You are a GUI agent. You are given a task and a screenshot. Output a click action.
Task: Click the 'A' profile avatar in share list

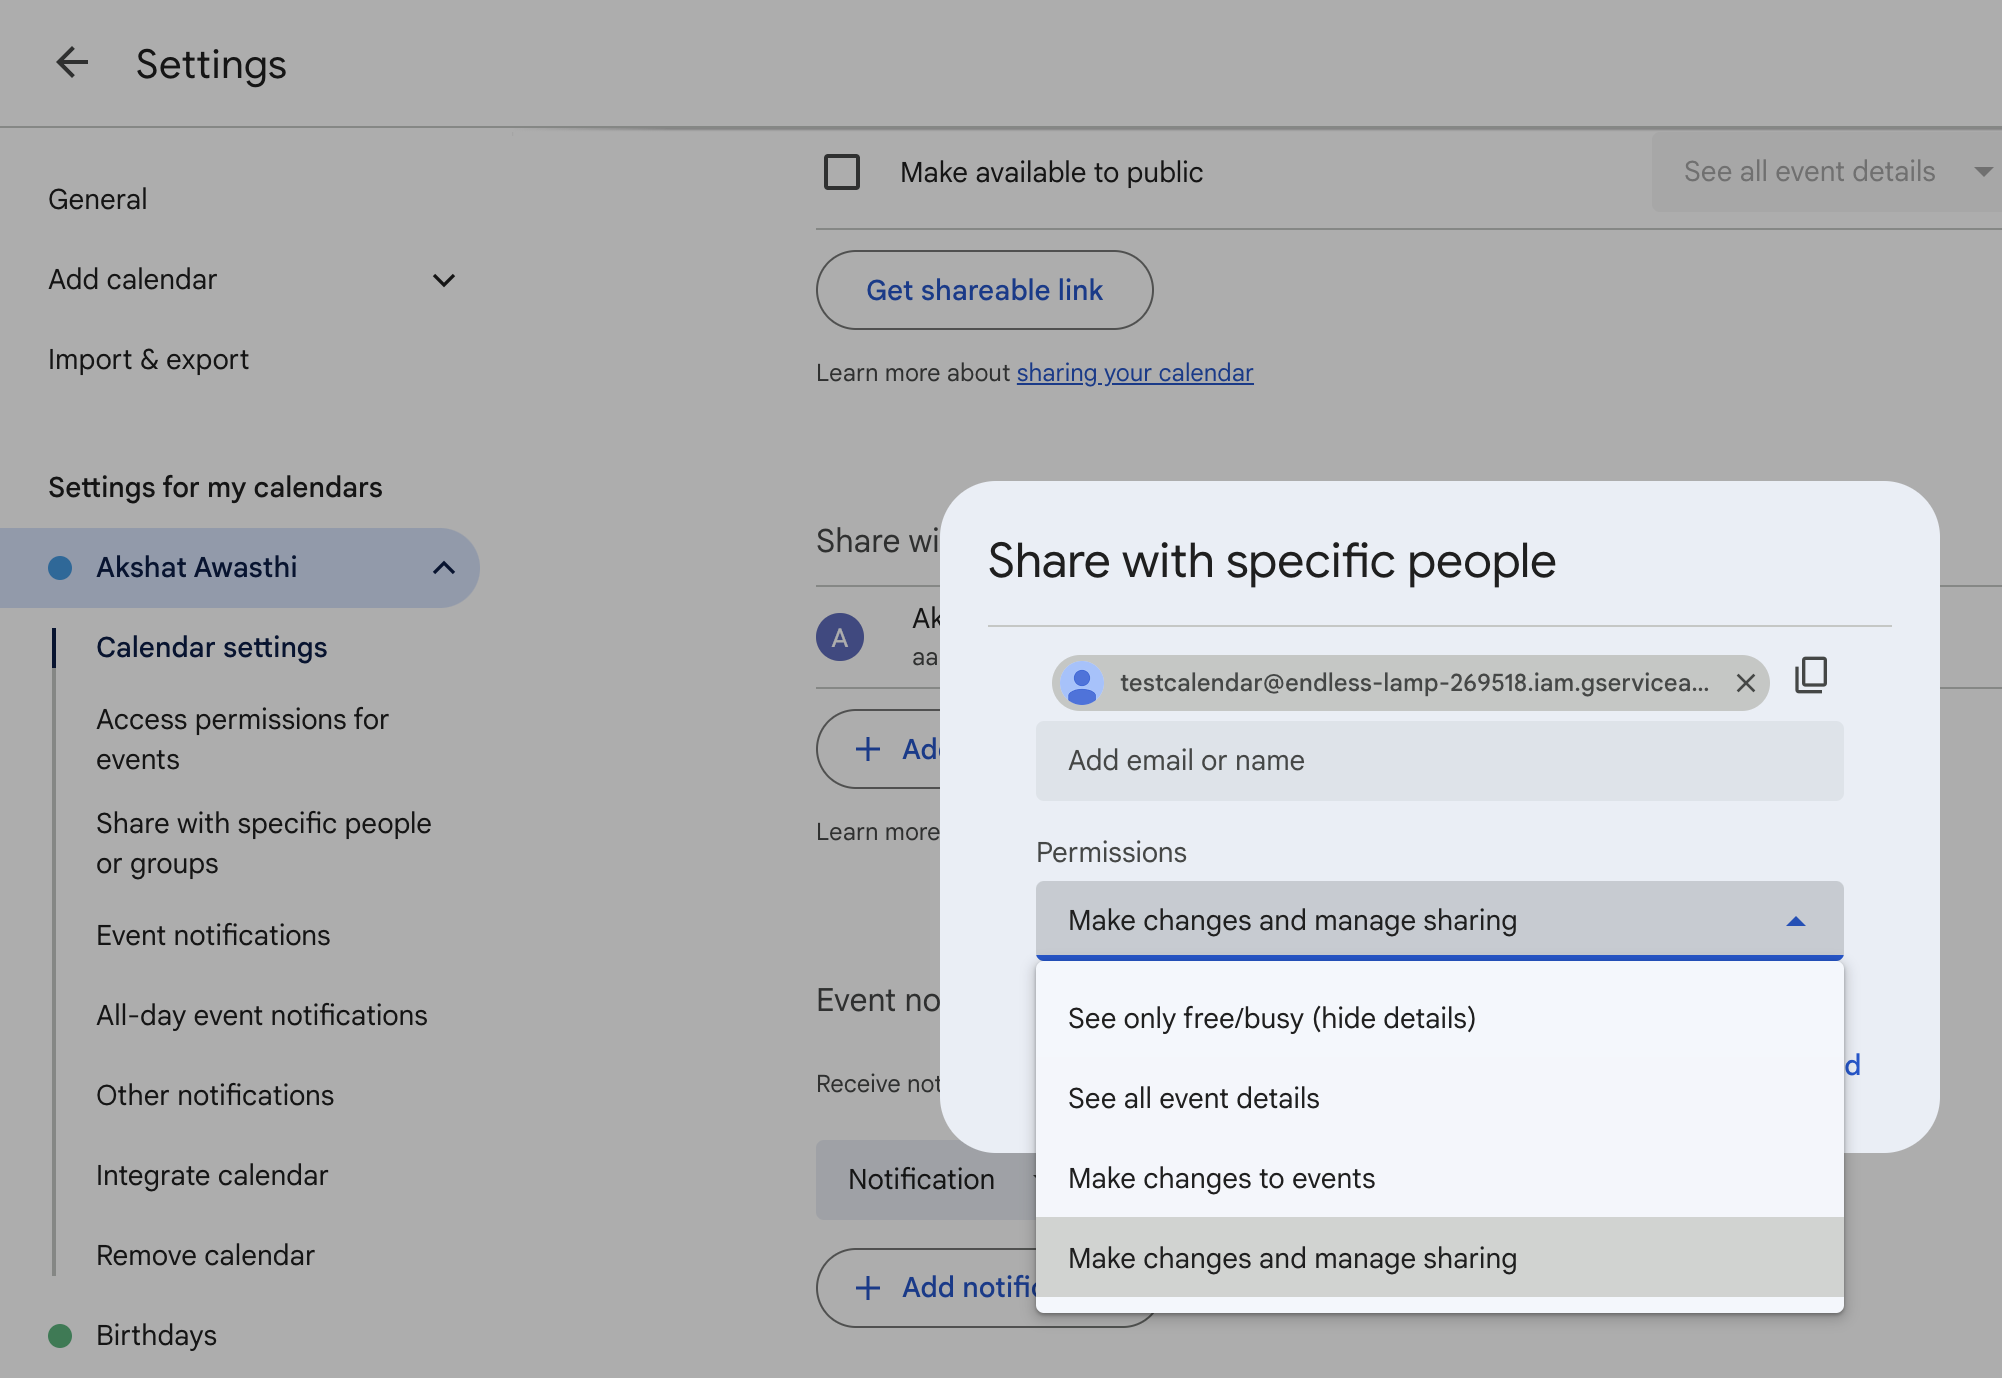click(x=840, y=637)
